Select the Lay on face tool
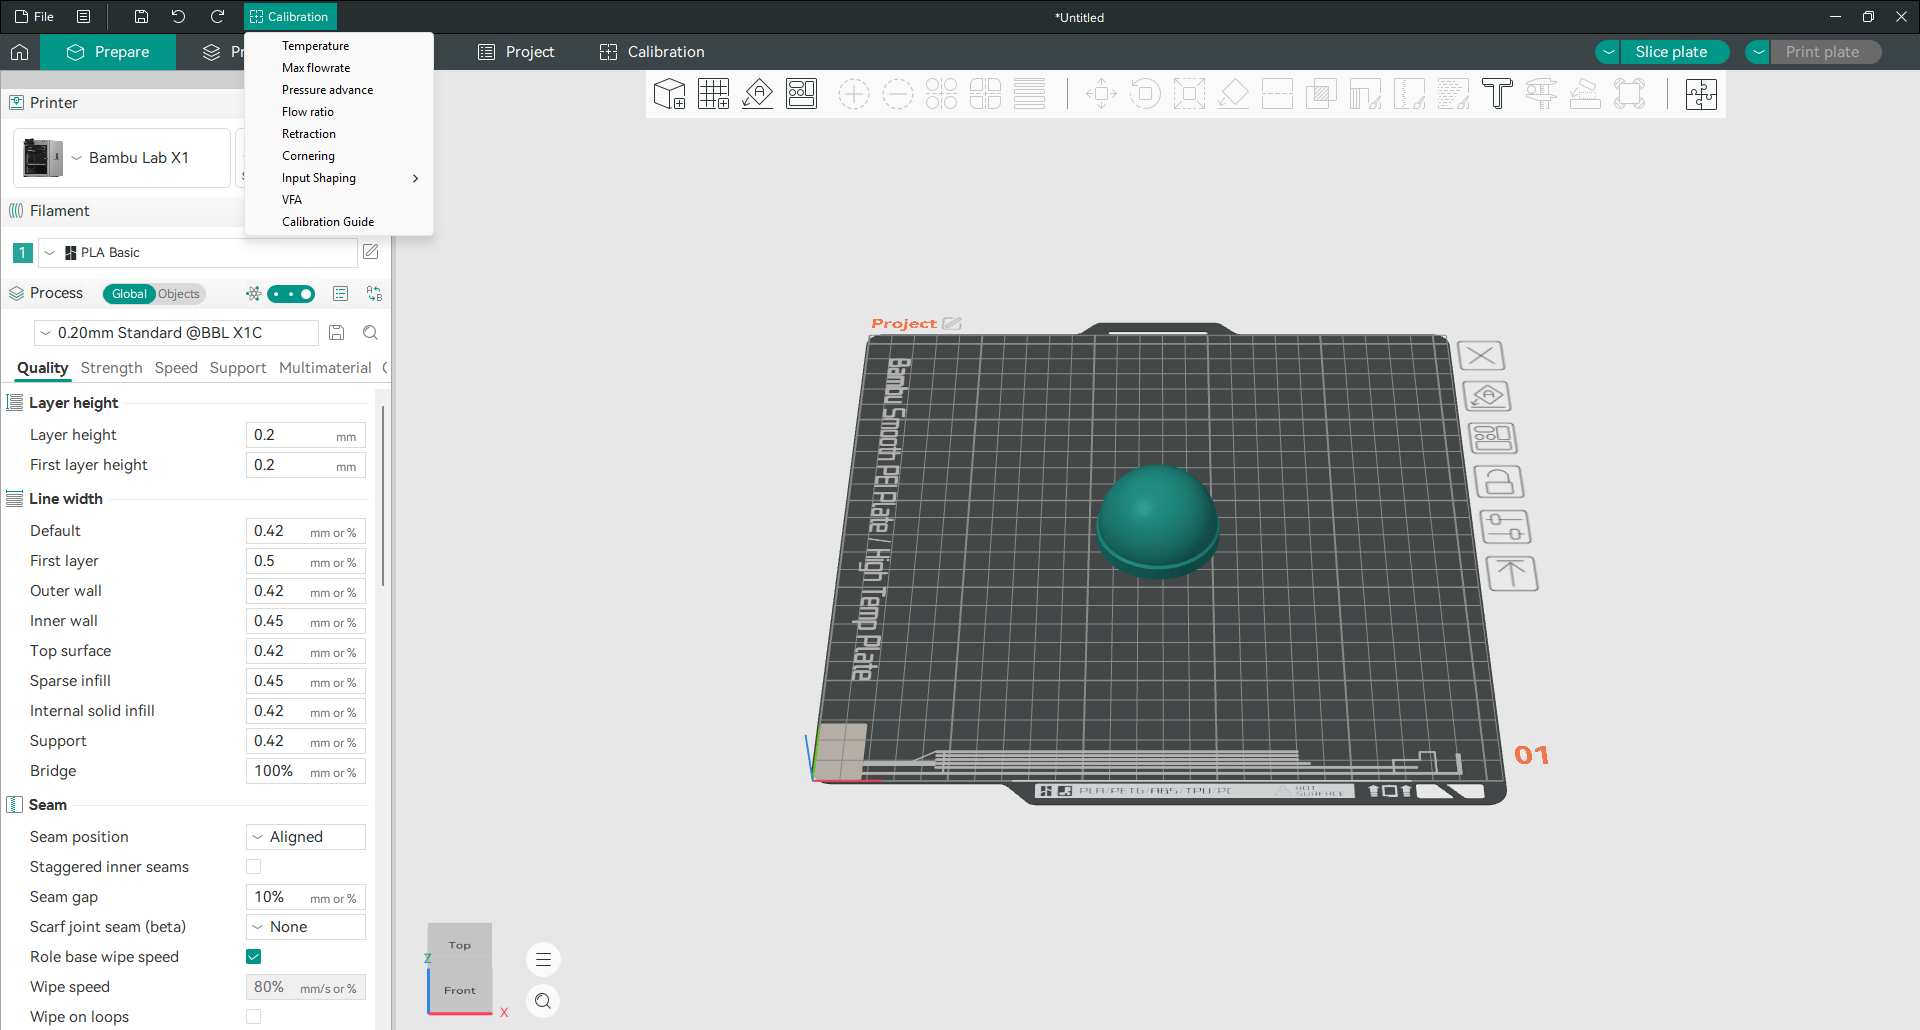 click(x=1233, y=94)
